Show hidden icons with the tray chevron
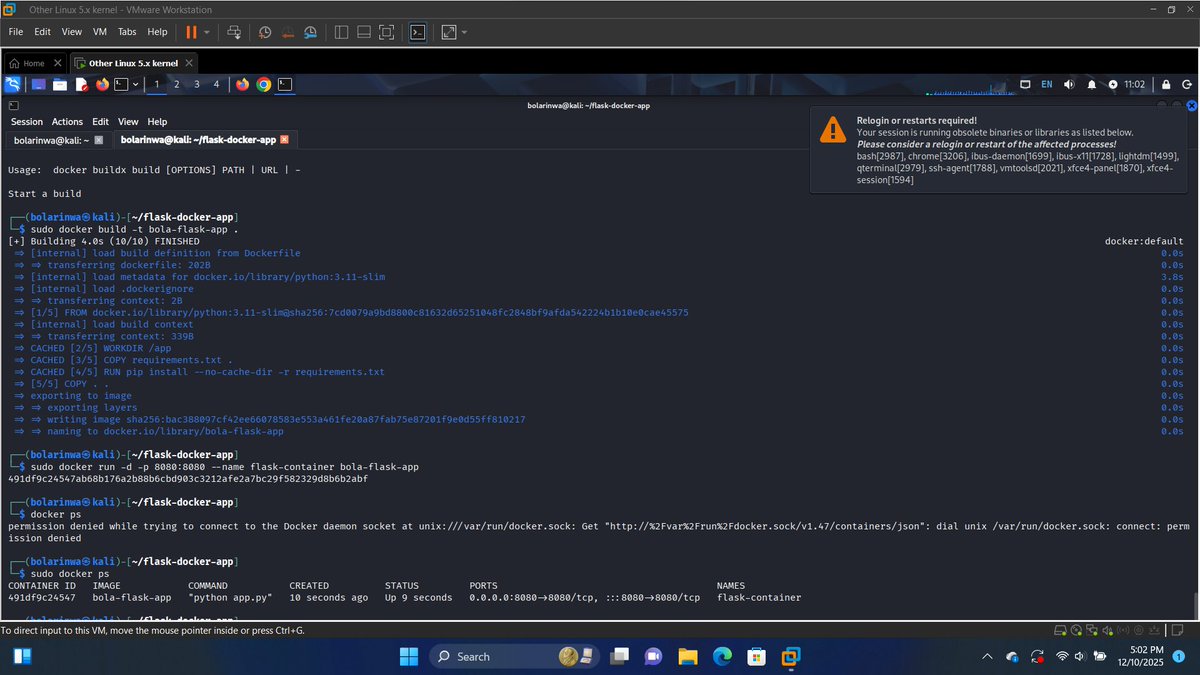Viewport: 1200px width, 675px height. point(988,656)
